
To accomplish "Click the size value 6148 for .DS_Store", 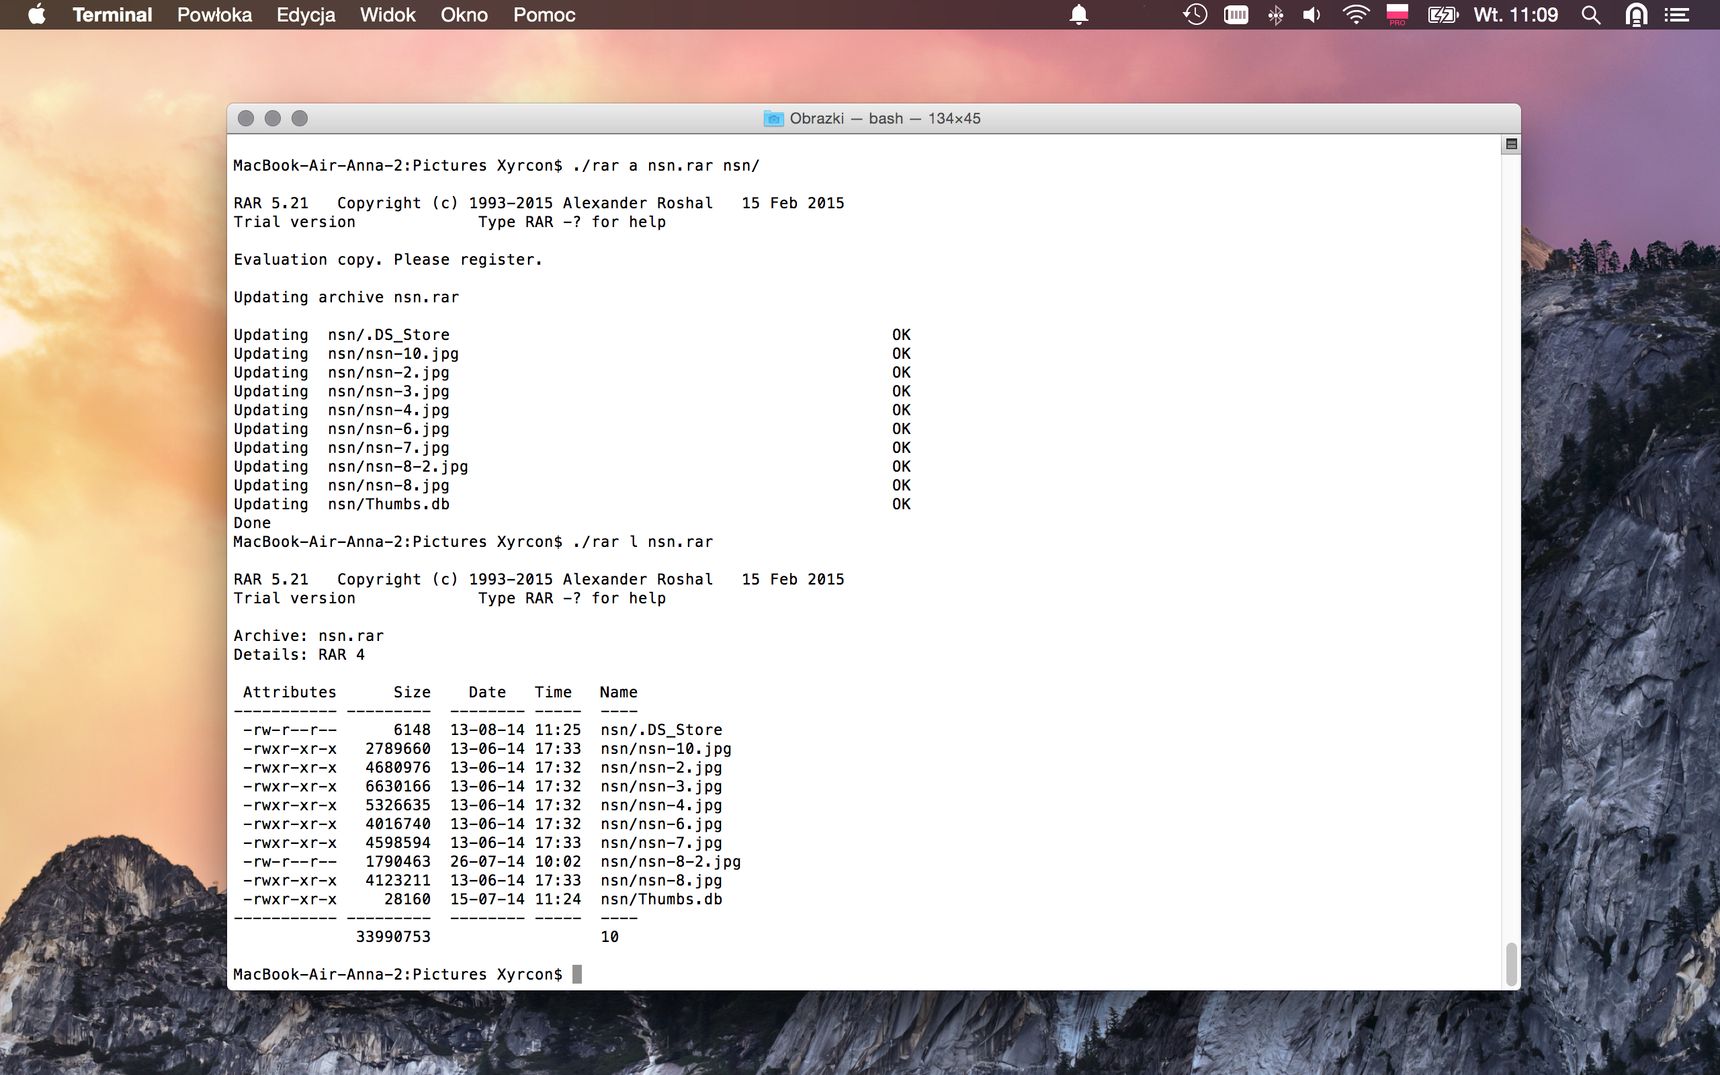I will click(412, 730).
